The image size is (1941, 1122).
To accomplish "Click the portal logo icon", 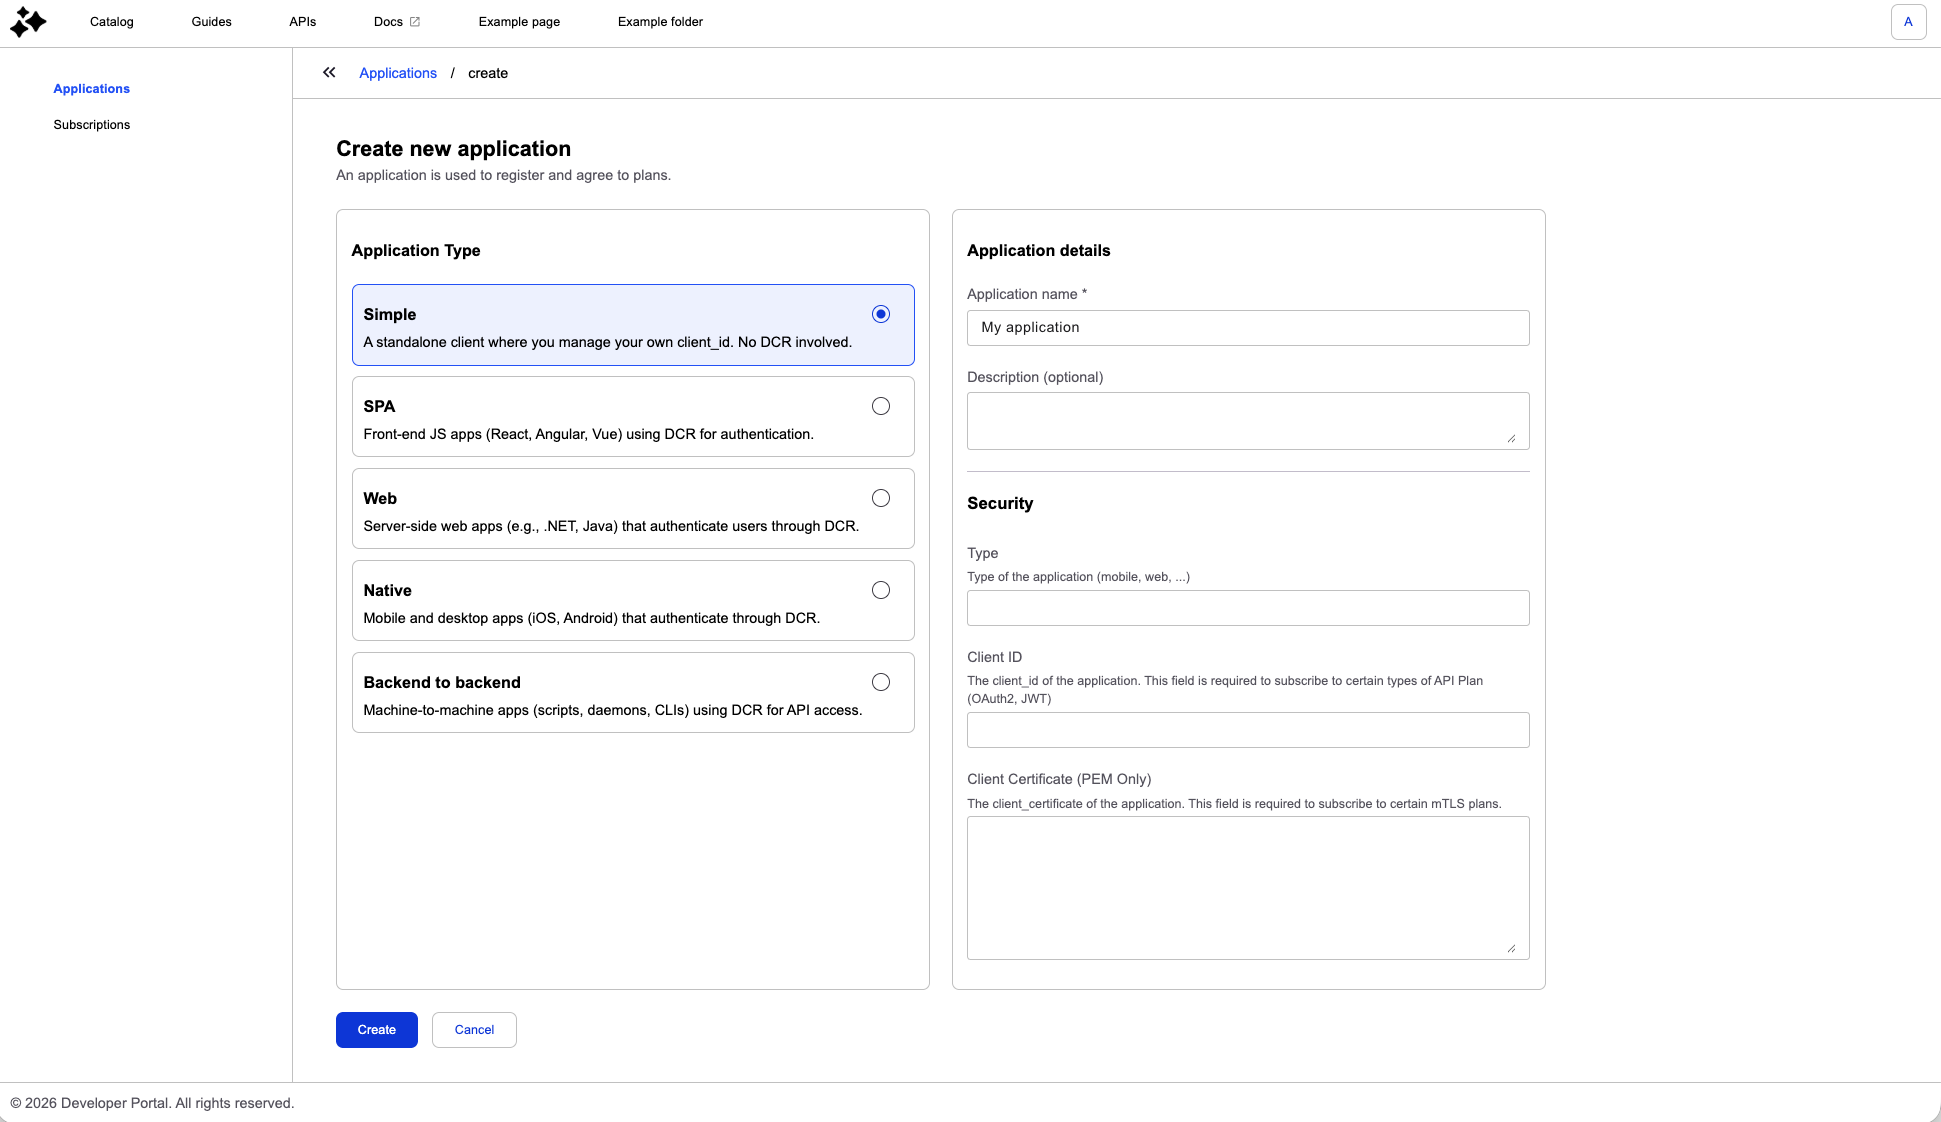I will pyautogui.click(x=28, y=22).
